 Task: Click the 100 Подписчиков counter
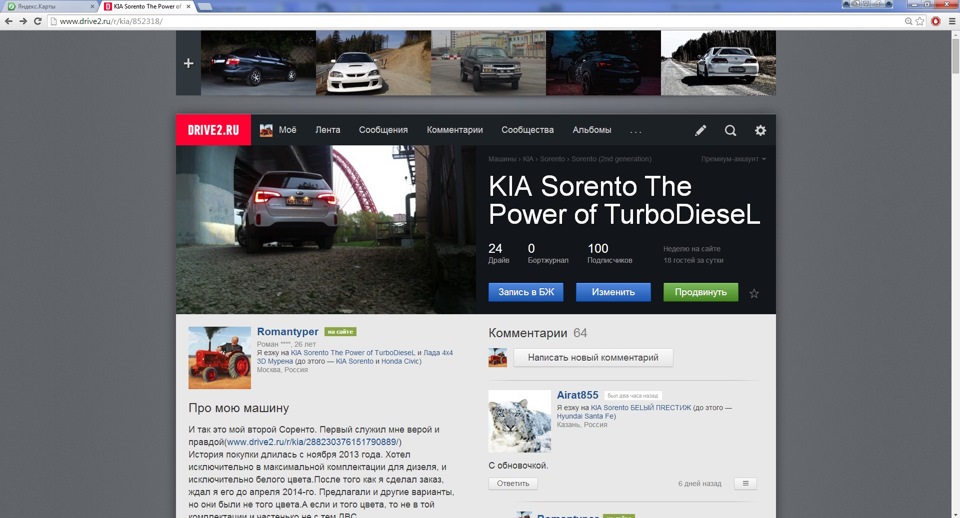tap(610, 253)
